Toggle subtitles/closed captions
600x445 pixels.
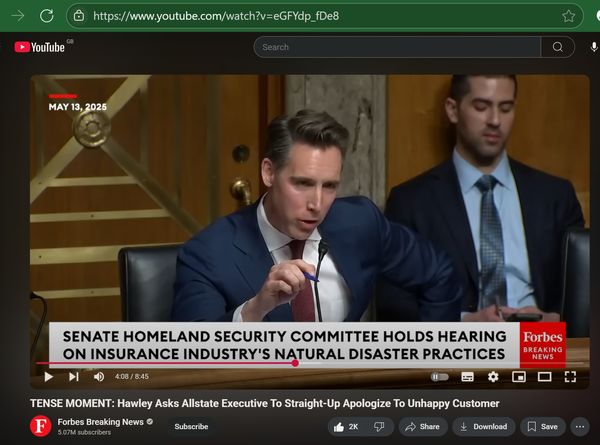click(x=467, y=377)
